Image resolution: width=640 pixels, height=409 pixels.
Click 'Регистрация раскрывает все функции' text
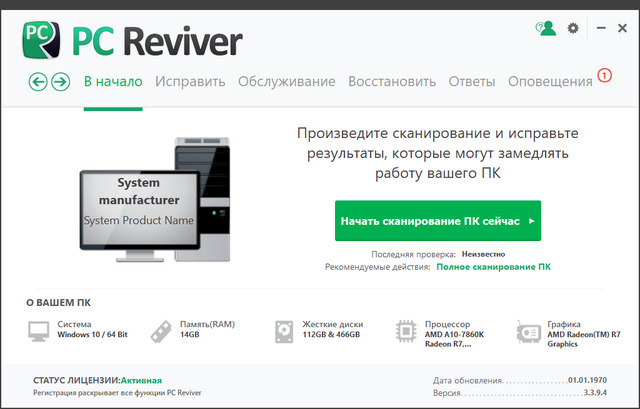[x=99, y=393]
